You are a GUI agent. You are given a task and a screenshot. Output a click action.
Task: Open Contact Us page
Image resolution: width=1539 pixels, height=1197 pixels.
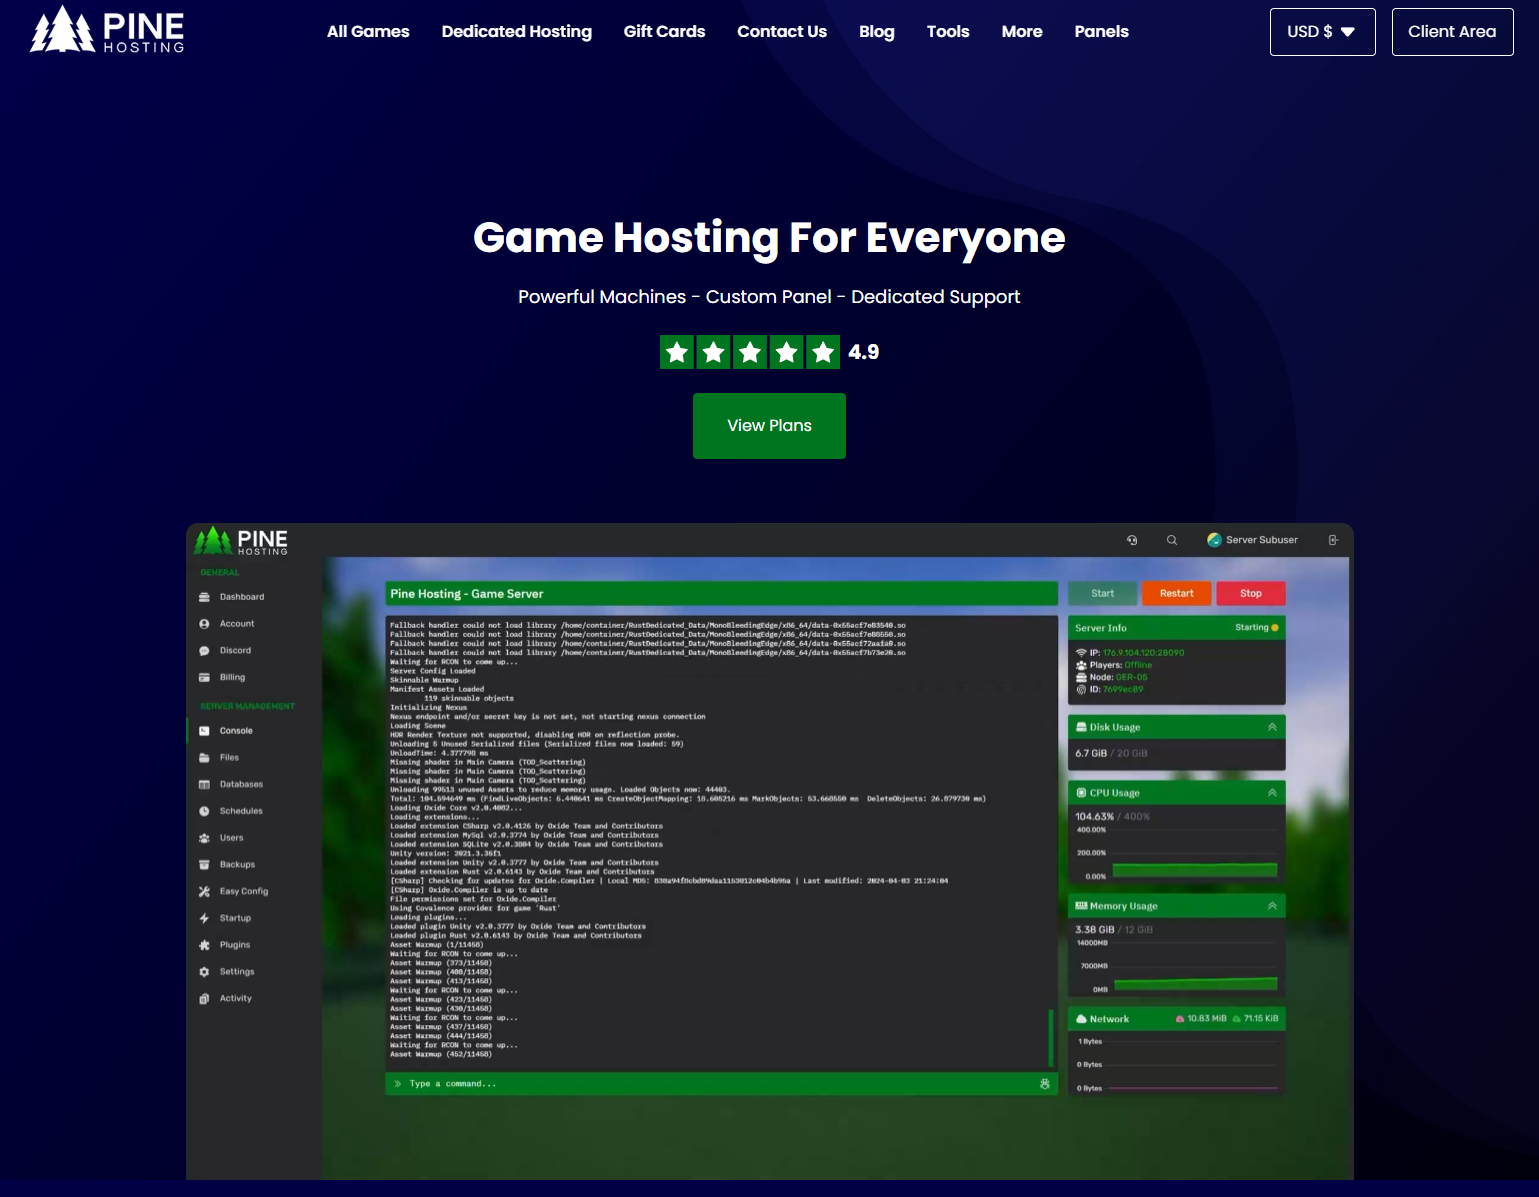782,32
